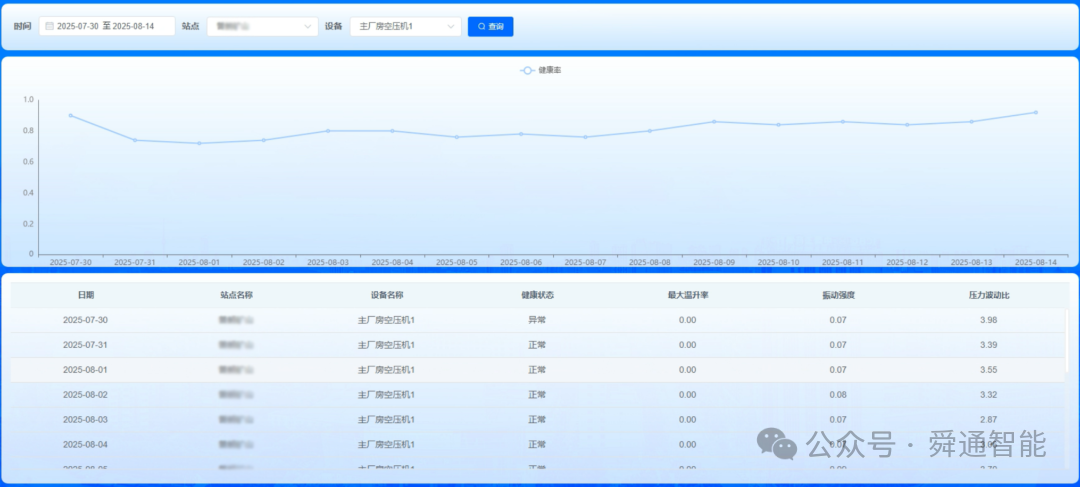Click the 0.2 value on the chart y-axis
Image resolution: width=1080 pixels, height=487 pixels.
[28, 224]
